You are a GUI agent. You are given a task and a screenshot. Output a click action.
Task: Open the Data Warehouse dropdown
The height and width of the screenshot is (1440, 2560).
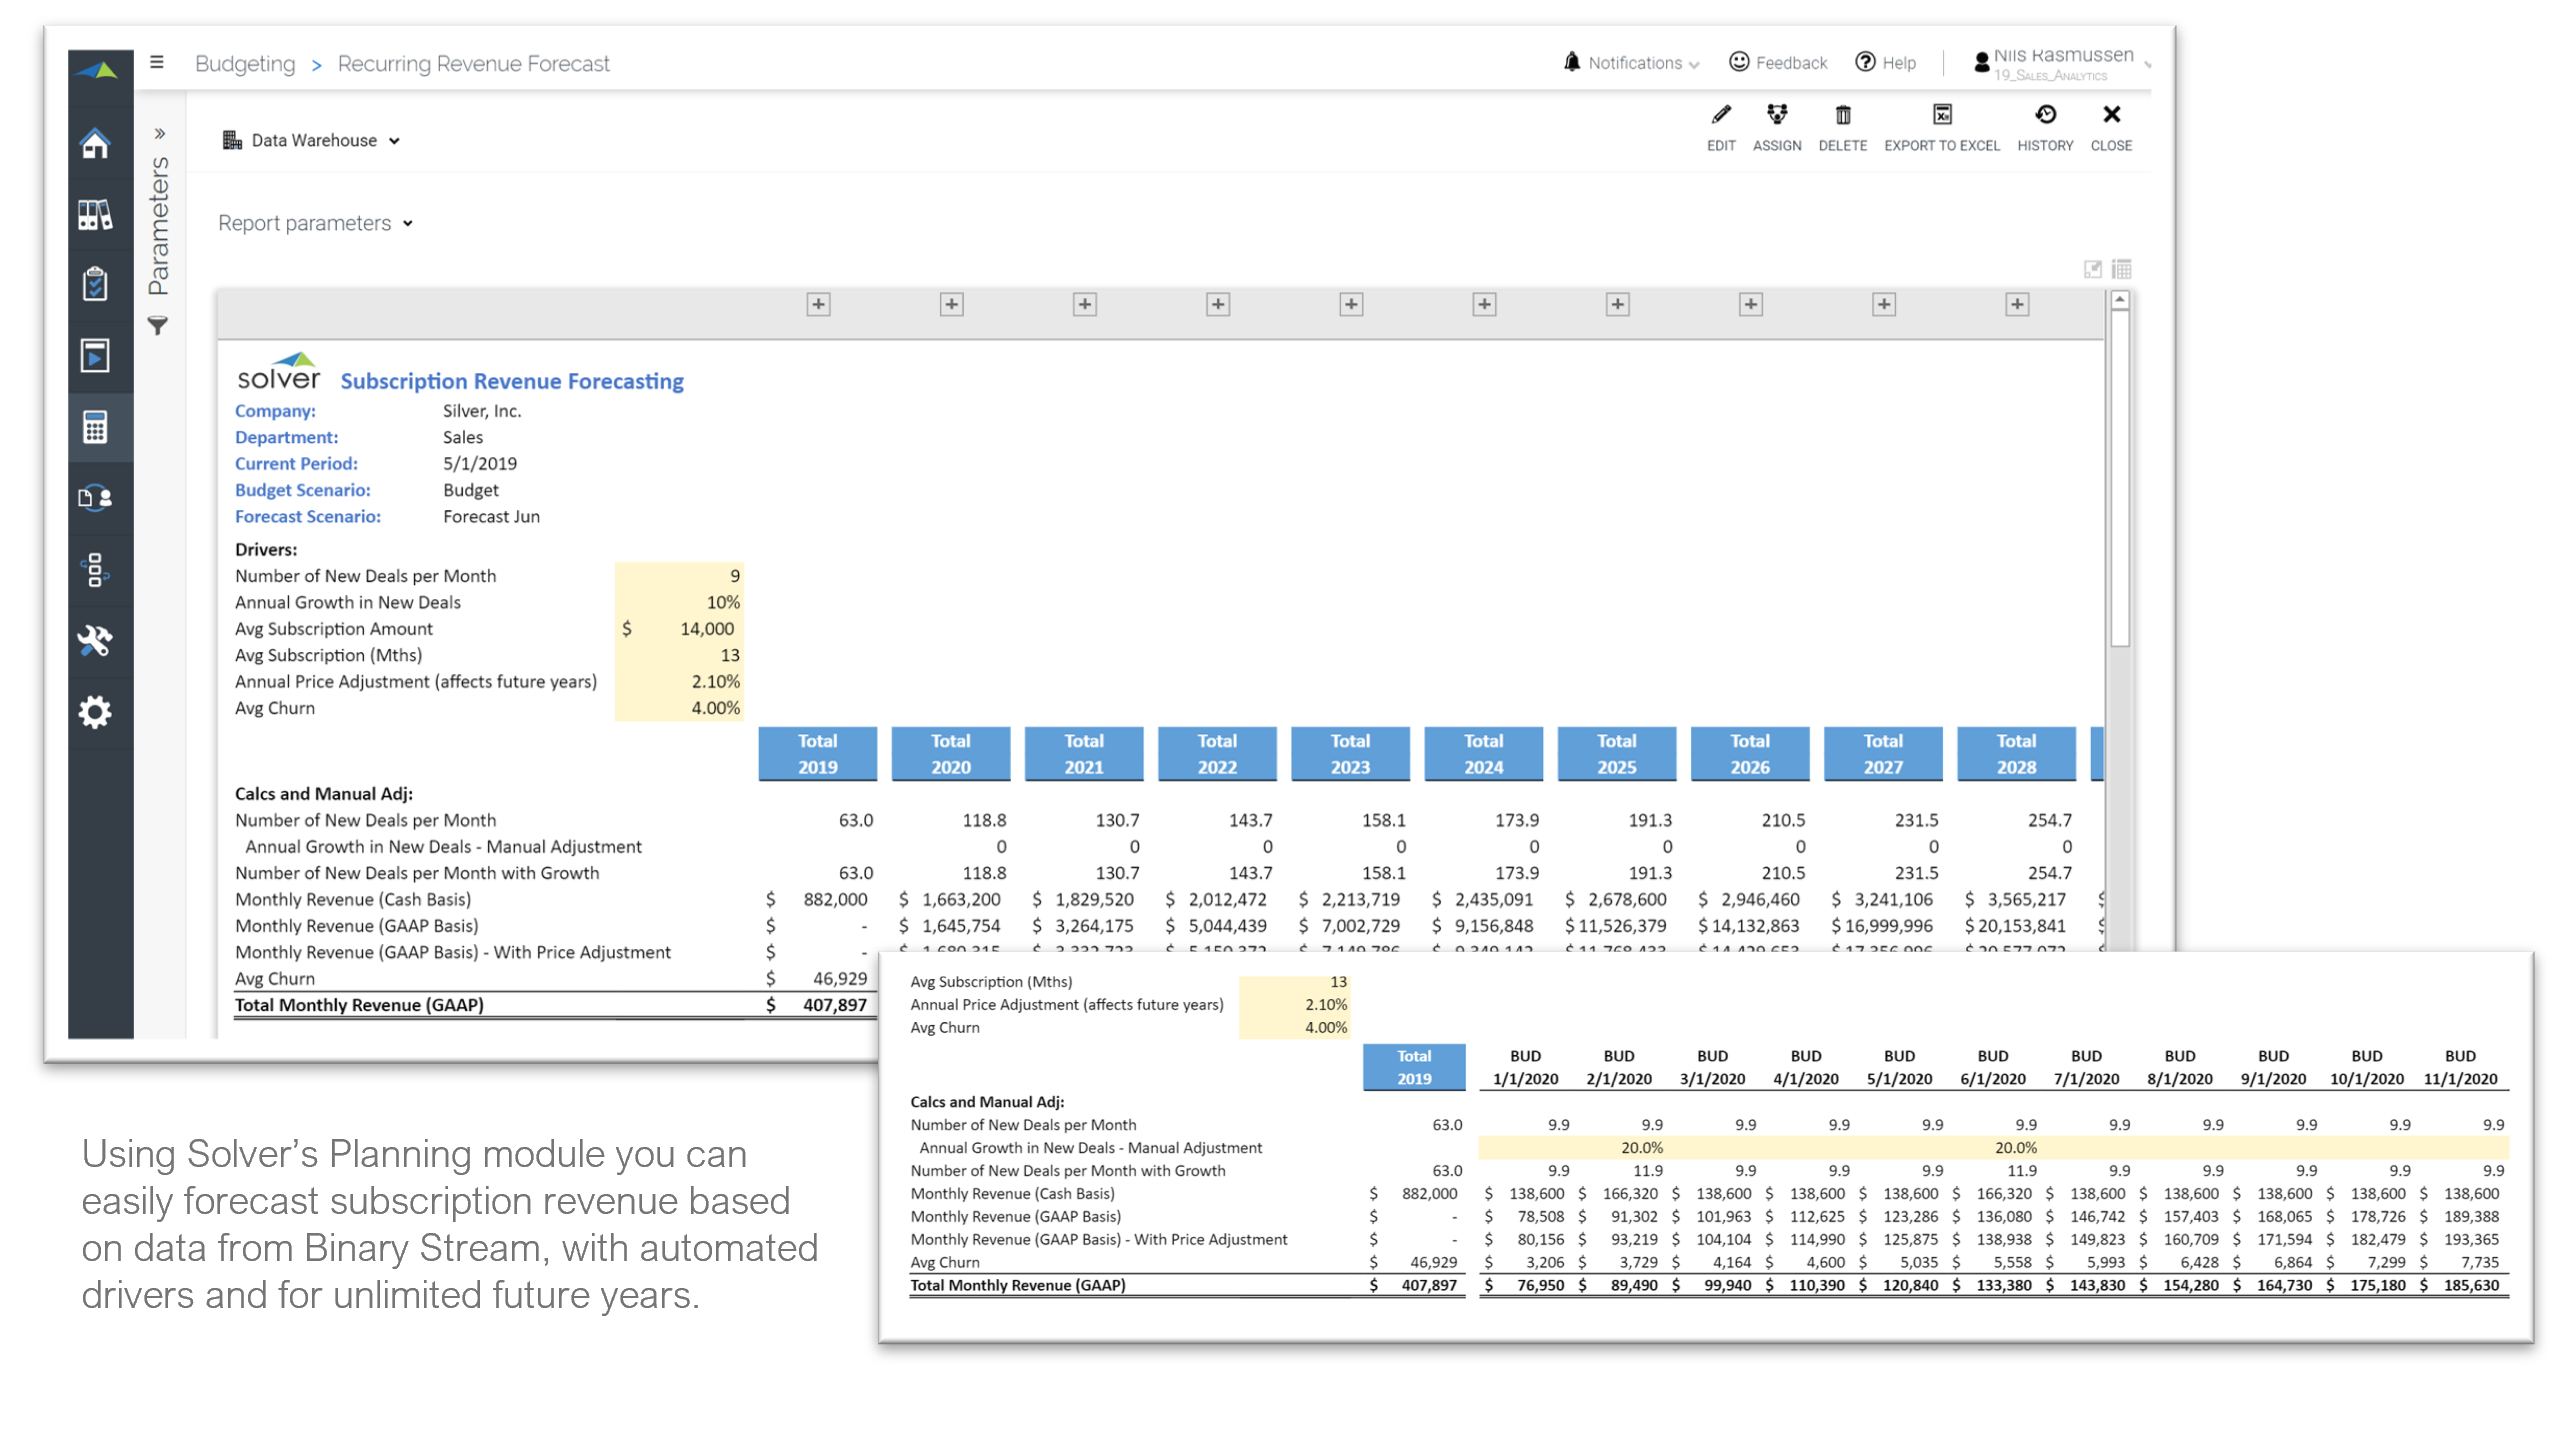[x=312, y=141]
